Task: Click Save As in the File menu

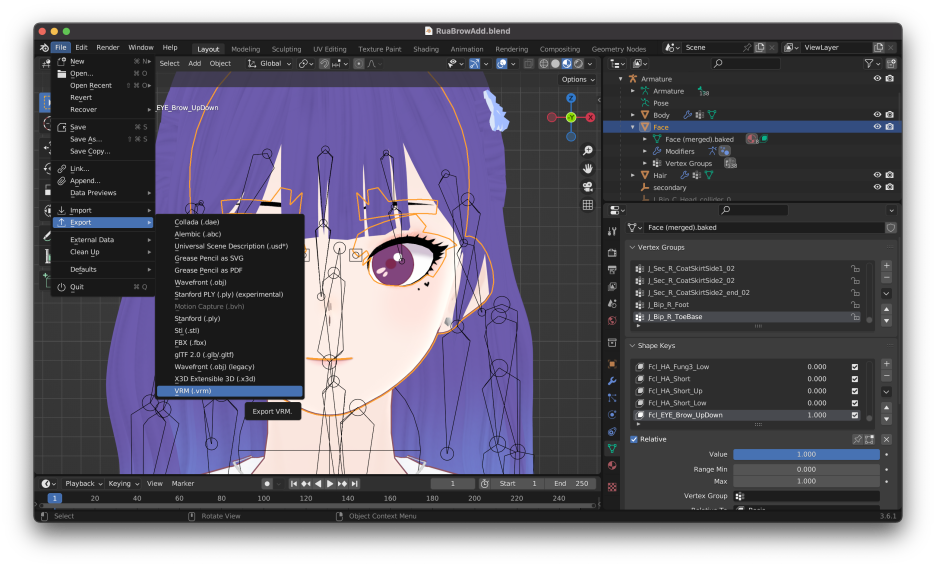Action: point(104,139)
